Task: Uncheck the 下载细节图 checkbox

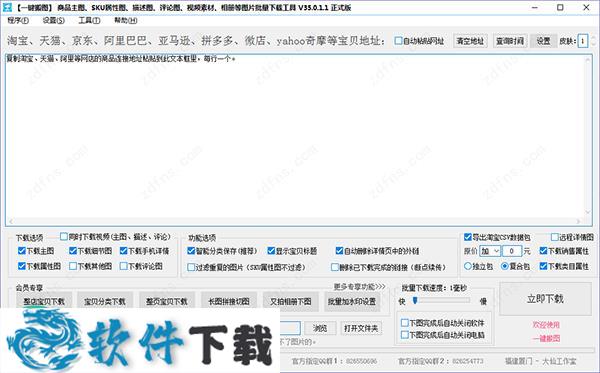Action: click(73, 251)
